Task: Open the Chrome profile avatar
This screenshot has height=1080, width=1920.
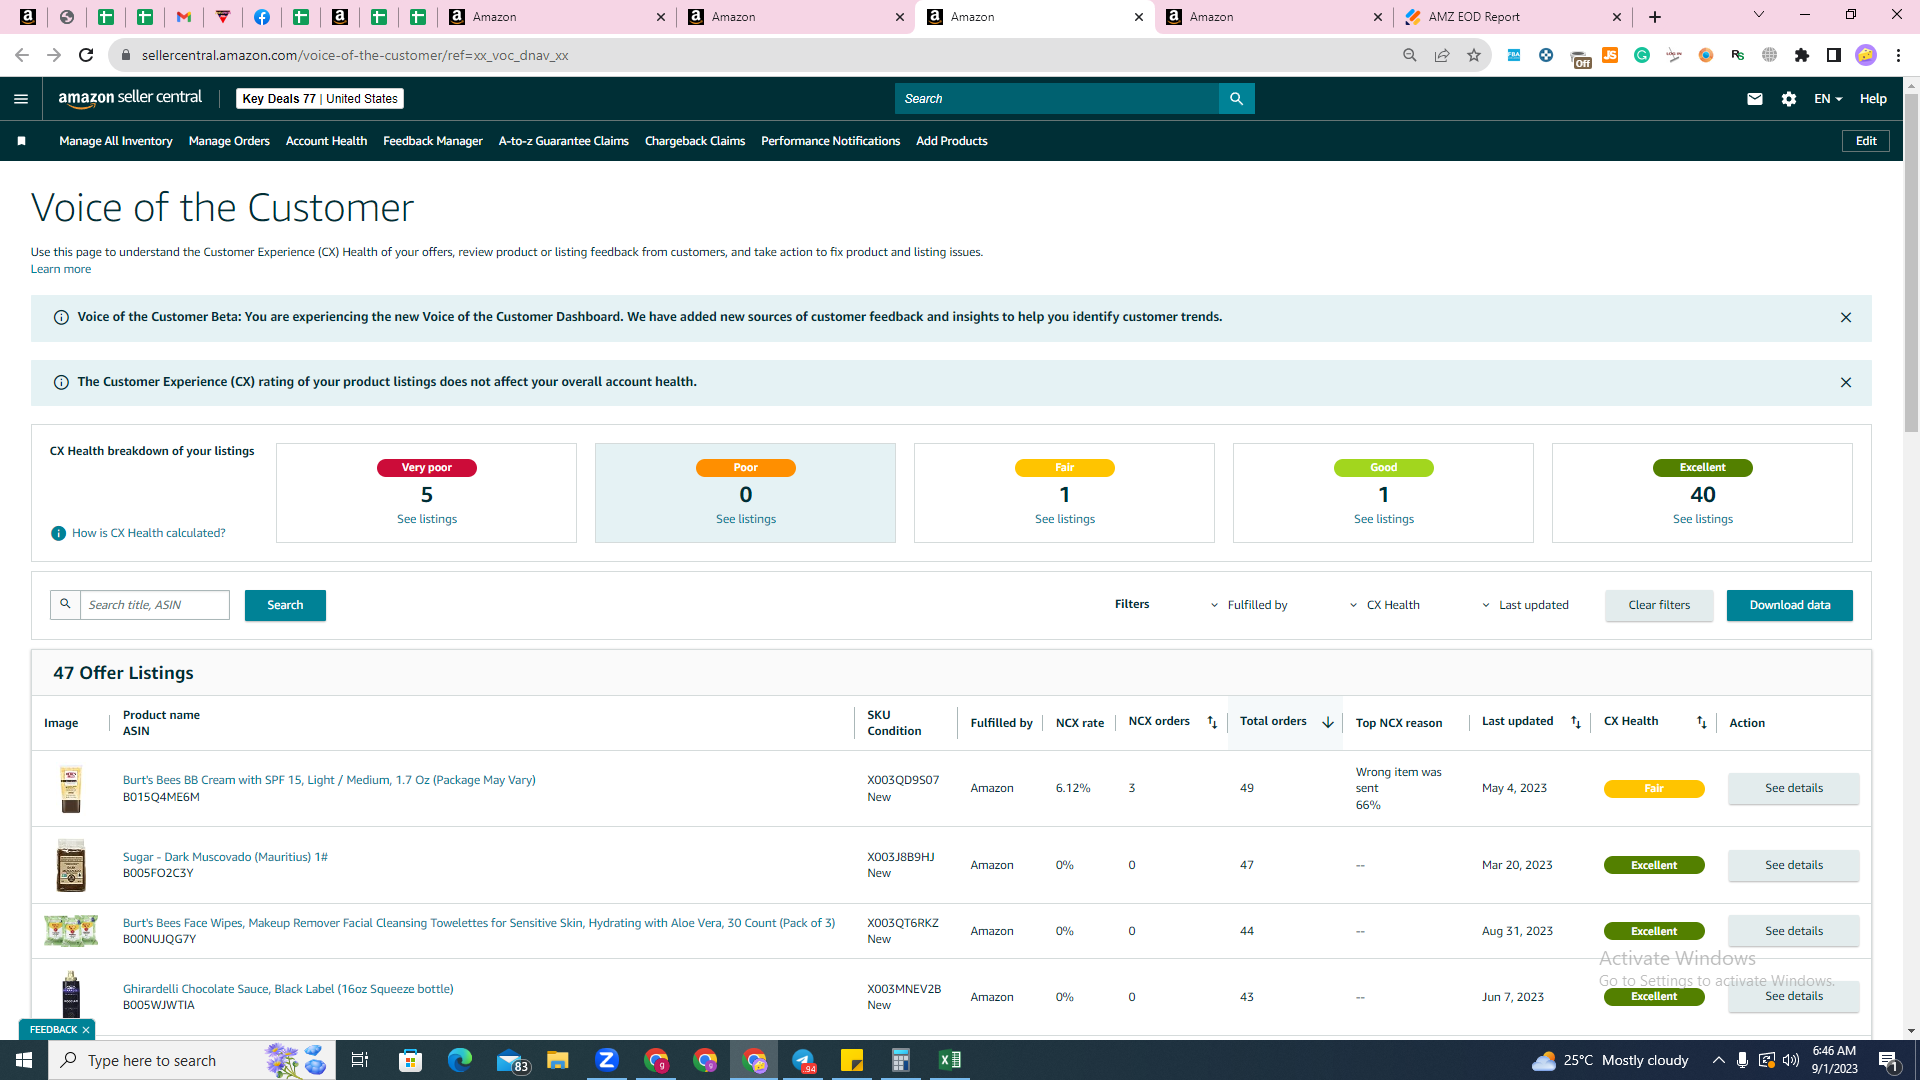Action: pos(1866,55)
